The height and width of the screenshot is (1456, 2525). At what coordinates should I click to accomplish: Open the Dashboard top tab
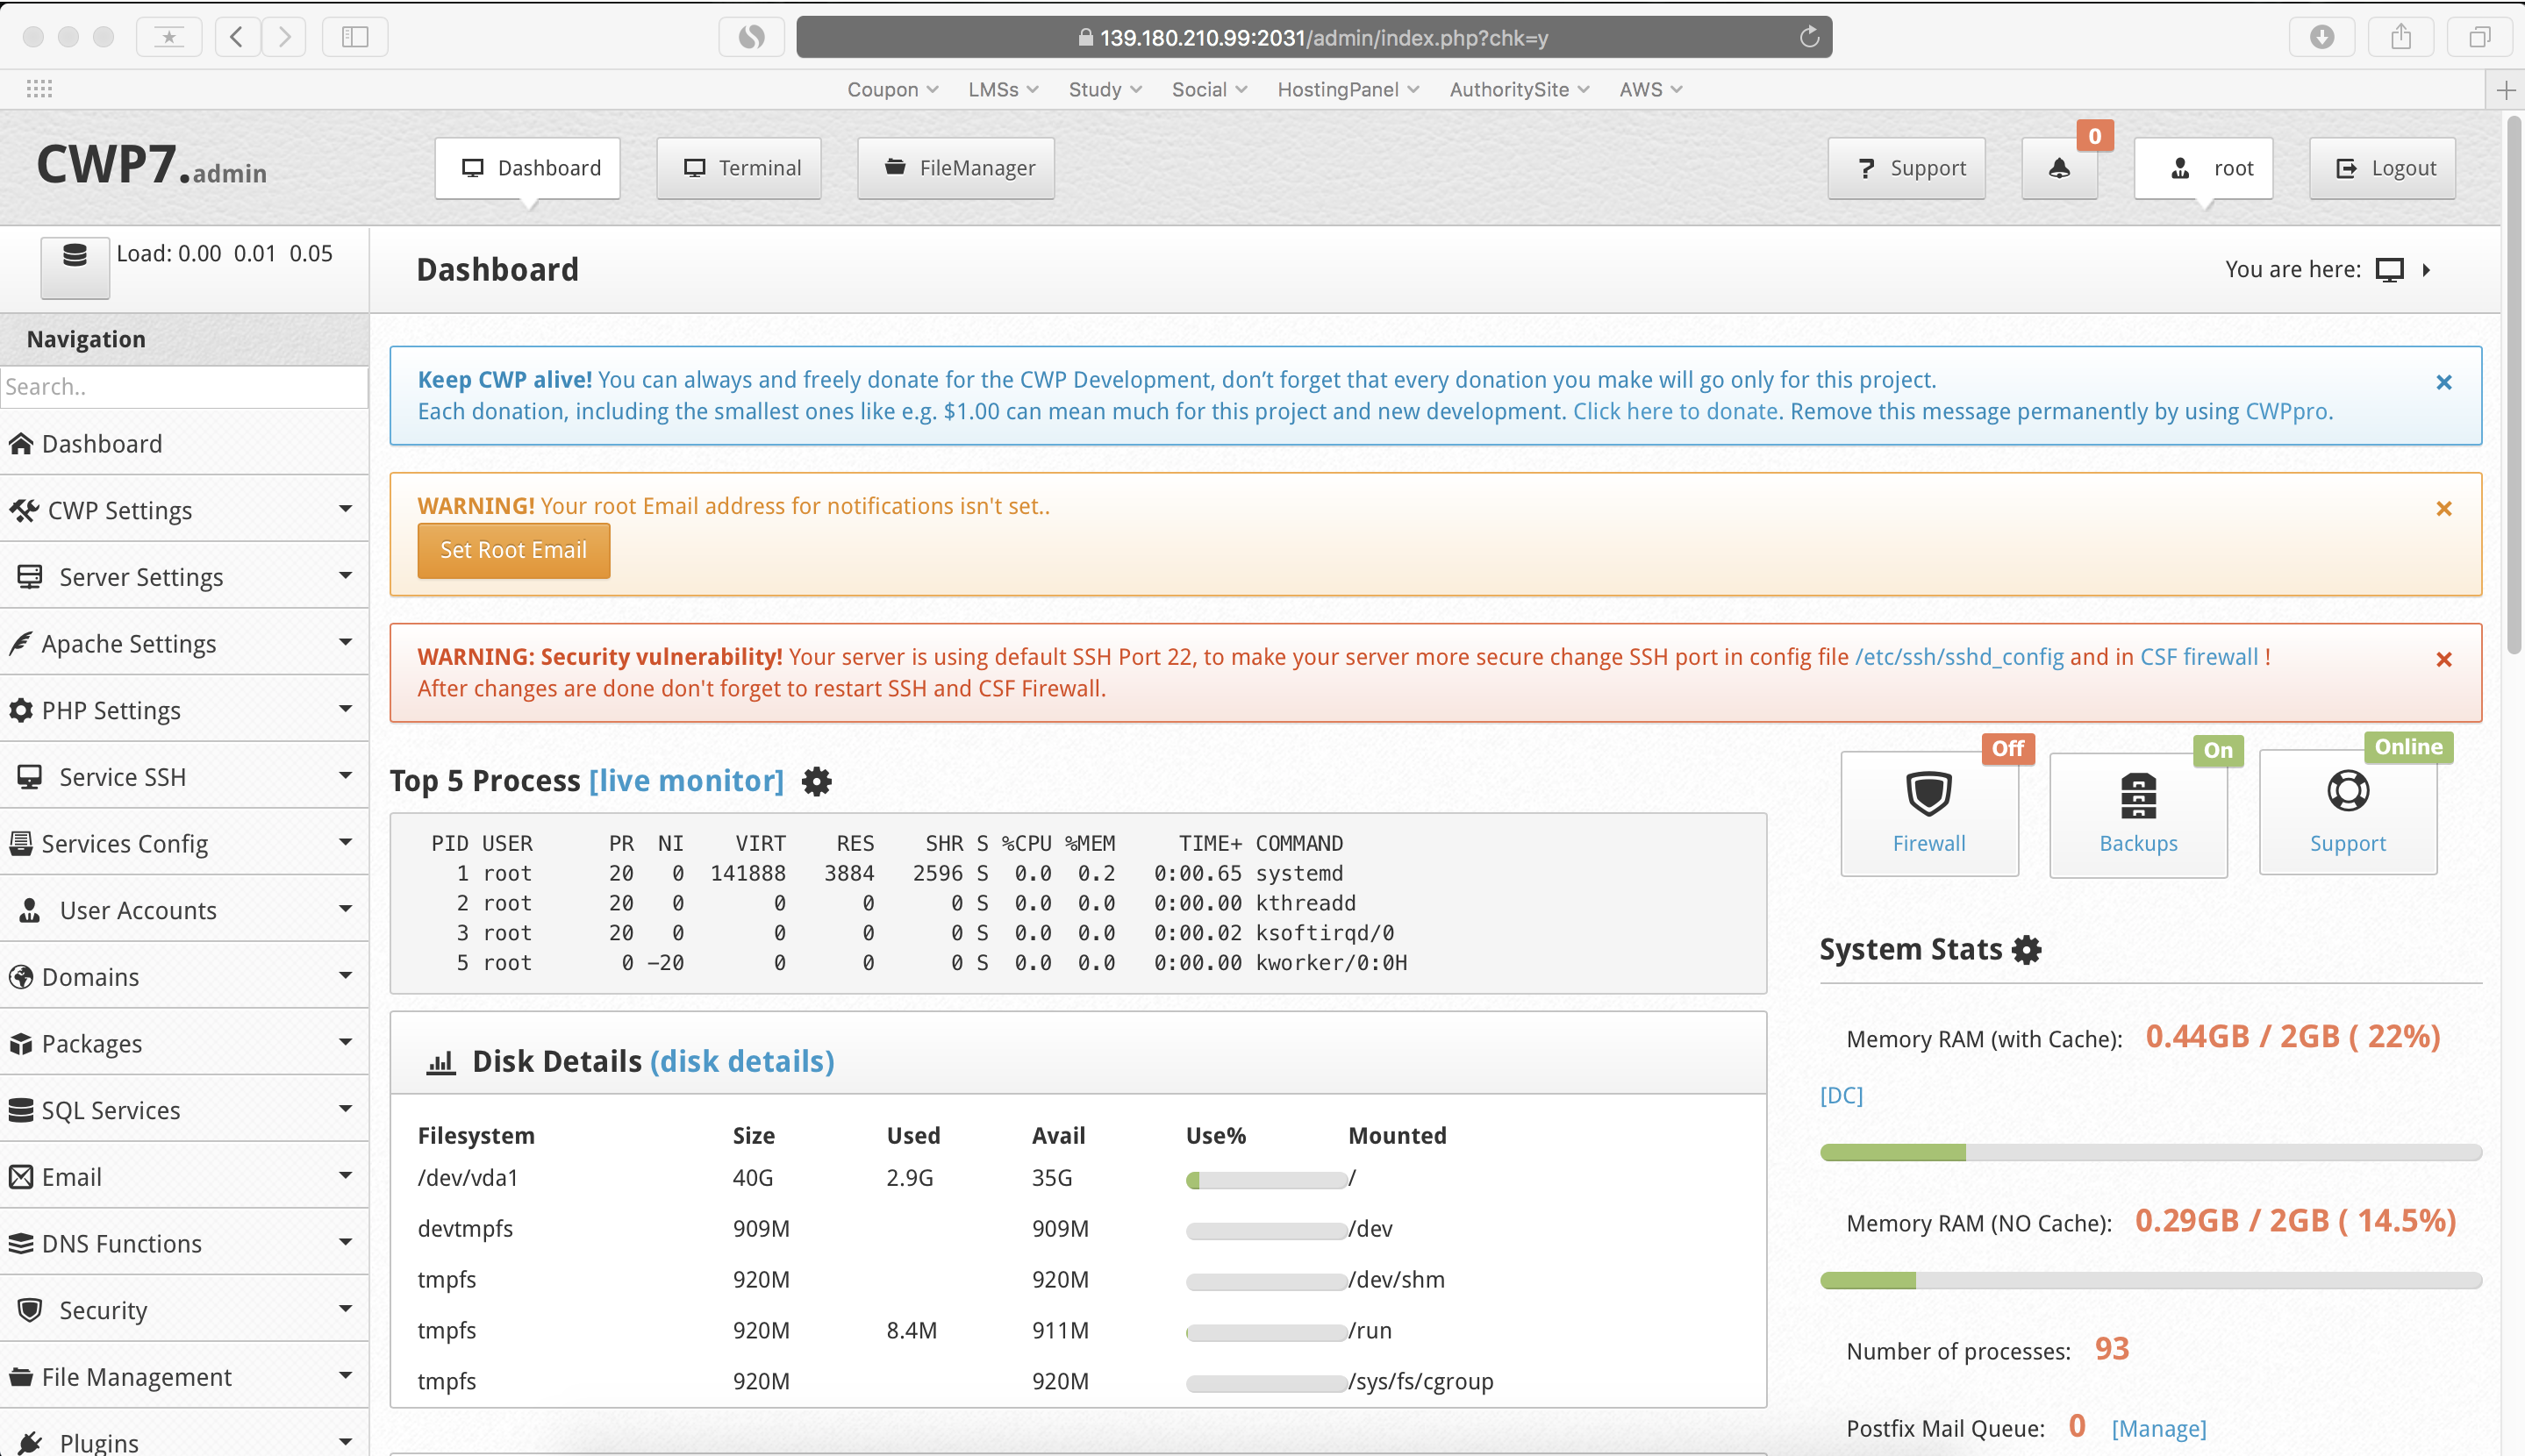528,168
